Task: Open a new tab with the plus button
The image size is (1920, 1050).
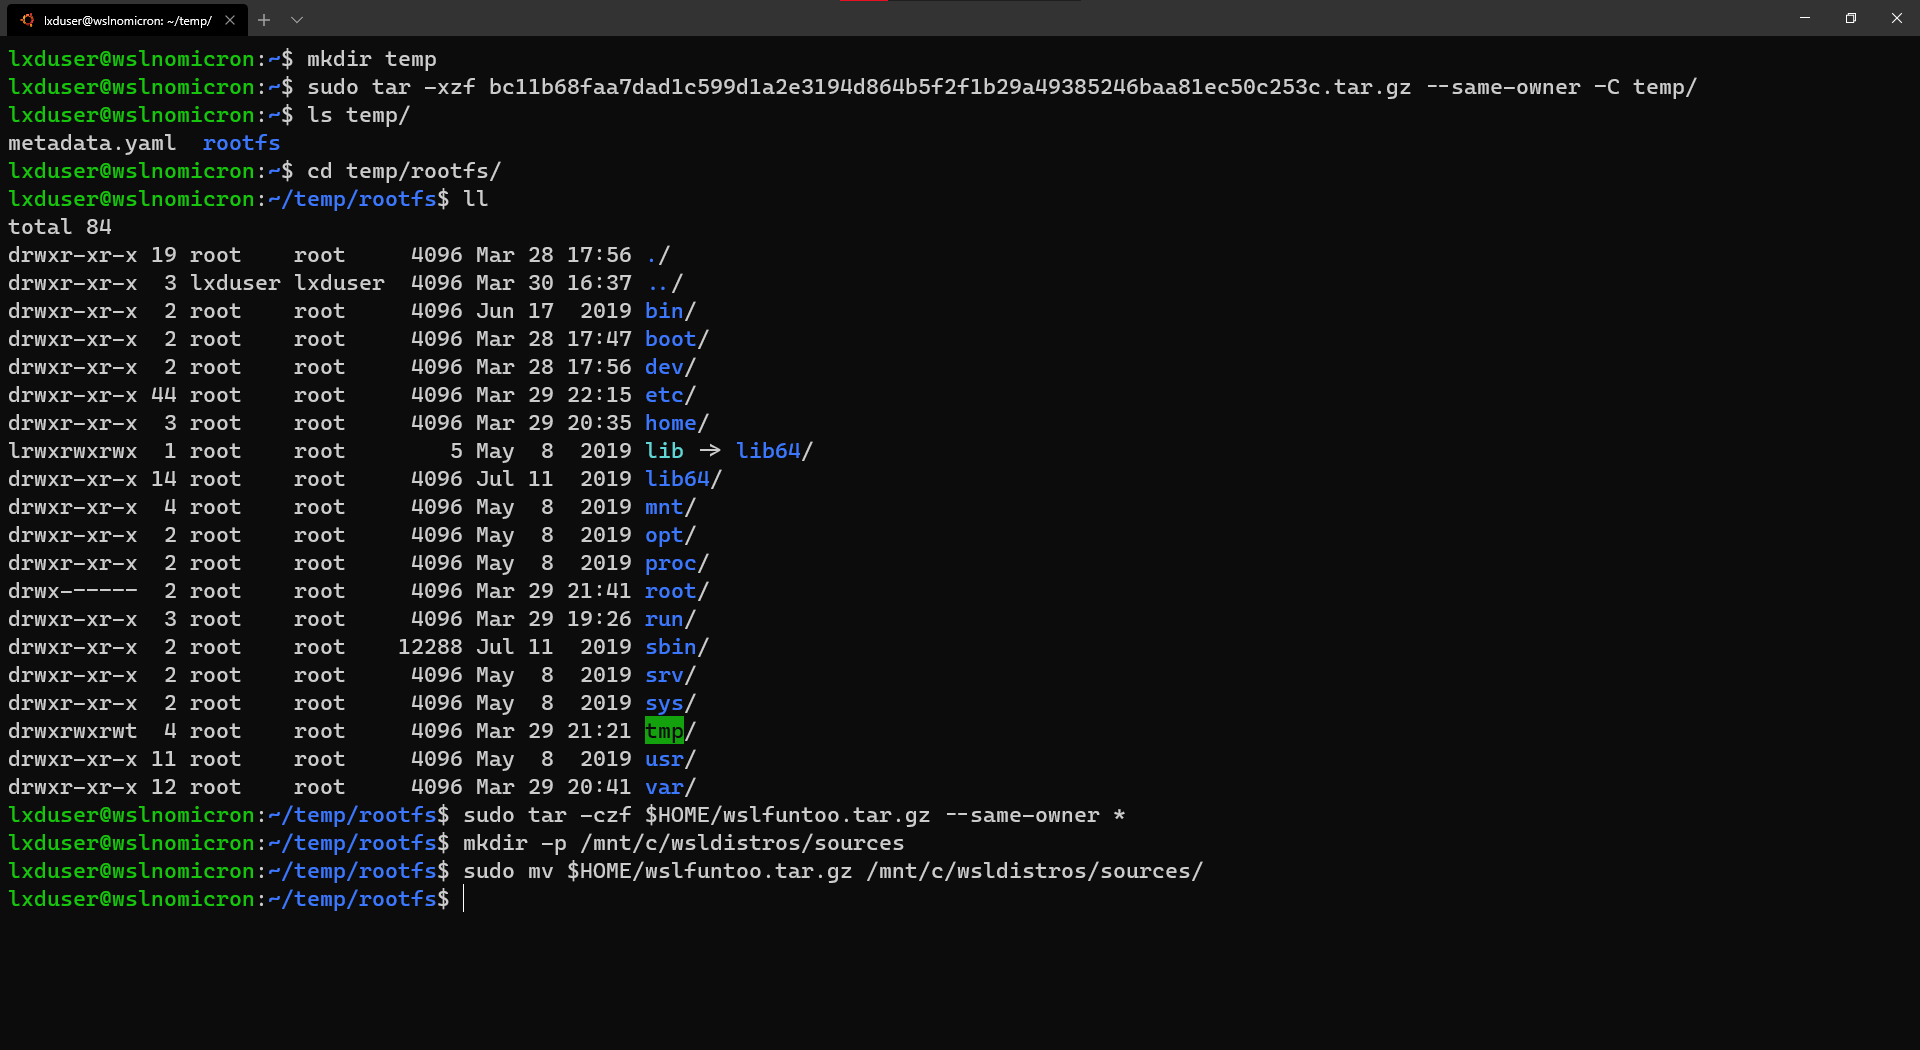Action: [264, 20]
